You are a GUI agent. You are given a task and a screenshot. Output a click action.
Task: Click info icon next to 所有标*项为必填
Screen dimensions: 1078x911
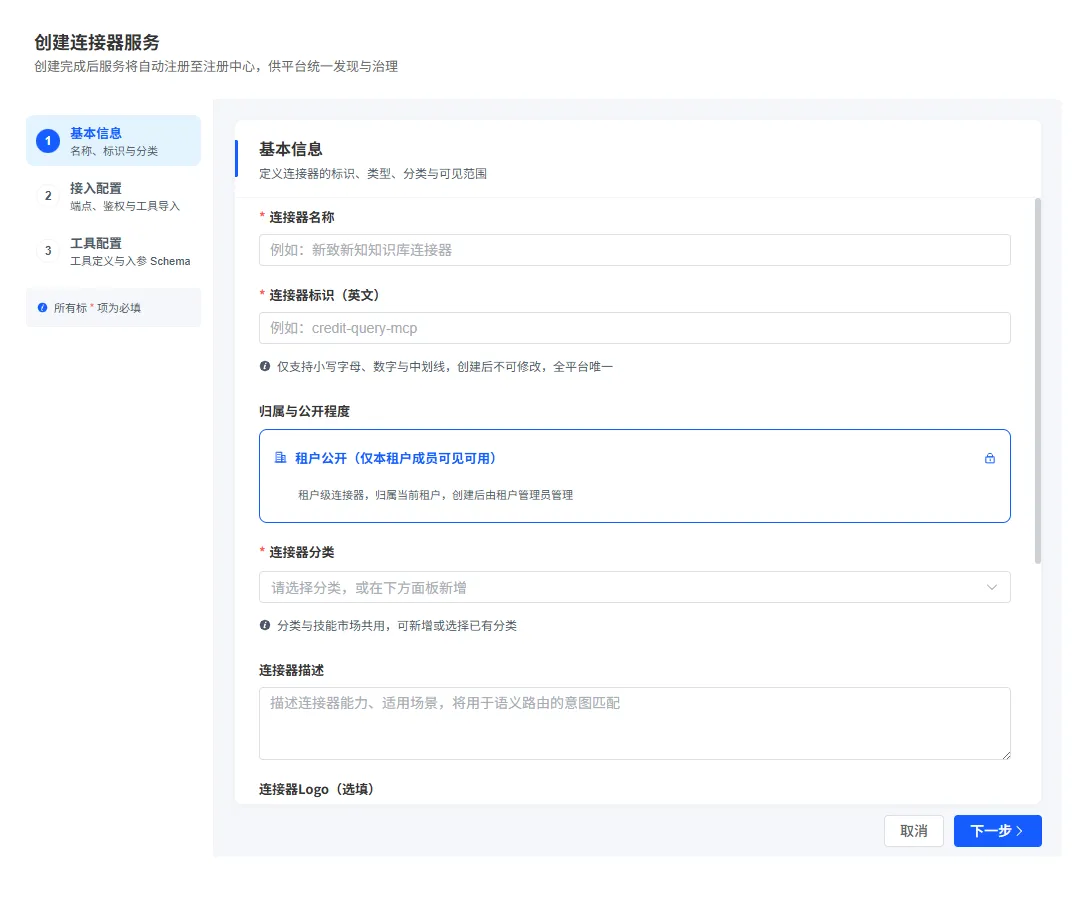coord(43,308)
